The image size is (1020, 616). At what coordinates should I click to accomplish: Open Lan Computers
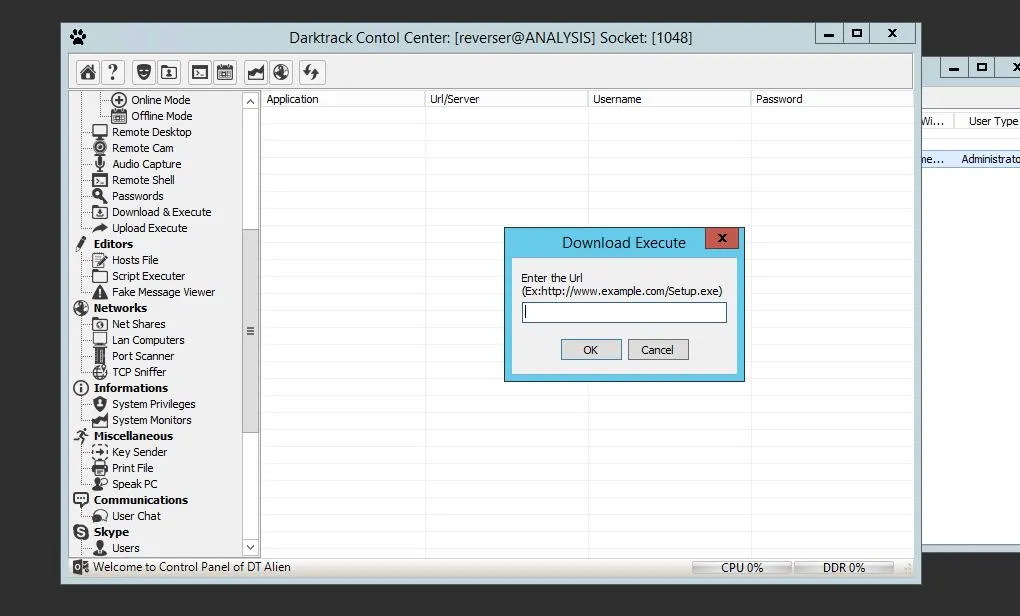pyautogui.click(x=148, y=340)
